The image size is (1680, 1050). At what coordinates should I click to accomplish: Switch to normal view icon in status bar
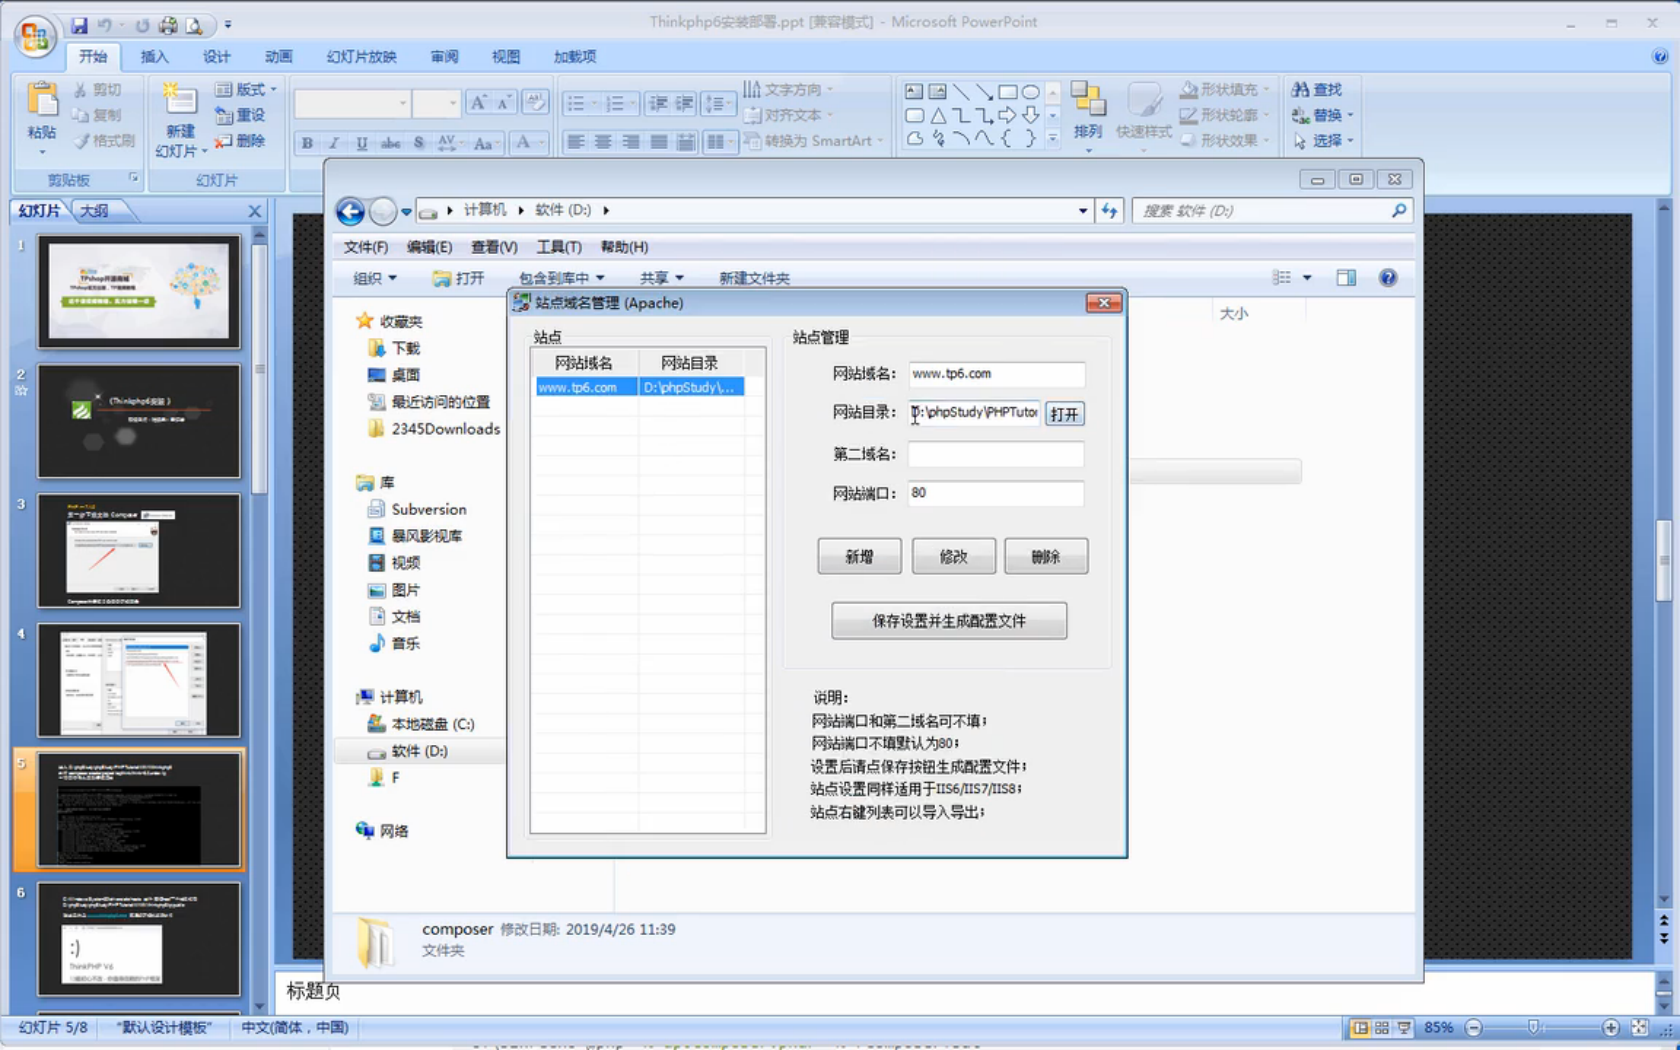pos(1360,1027)
